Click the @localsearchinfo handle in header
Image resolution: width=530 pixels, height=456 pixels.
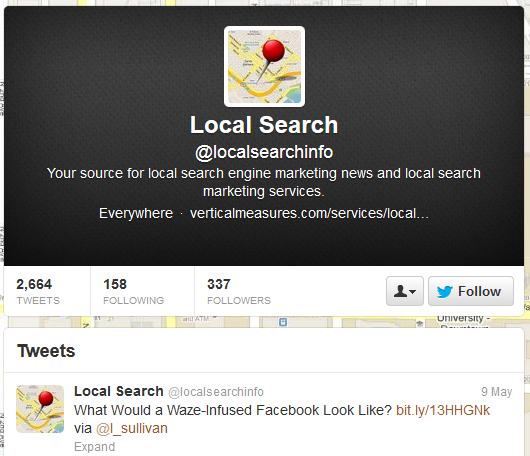[x=264, y=152]
